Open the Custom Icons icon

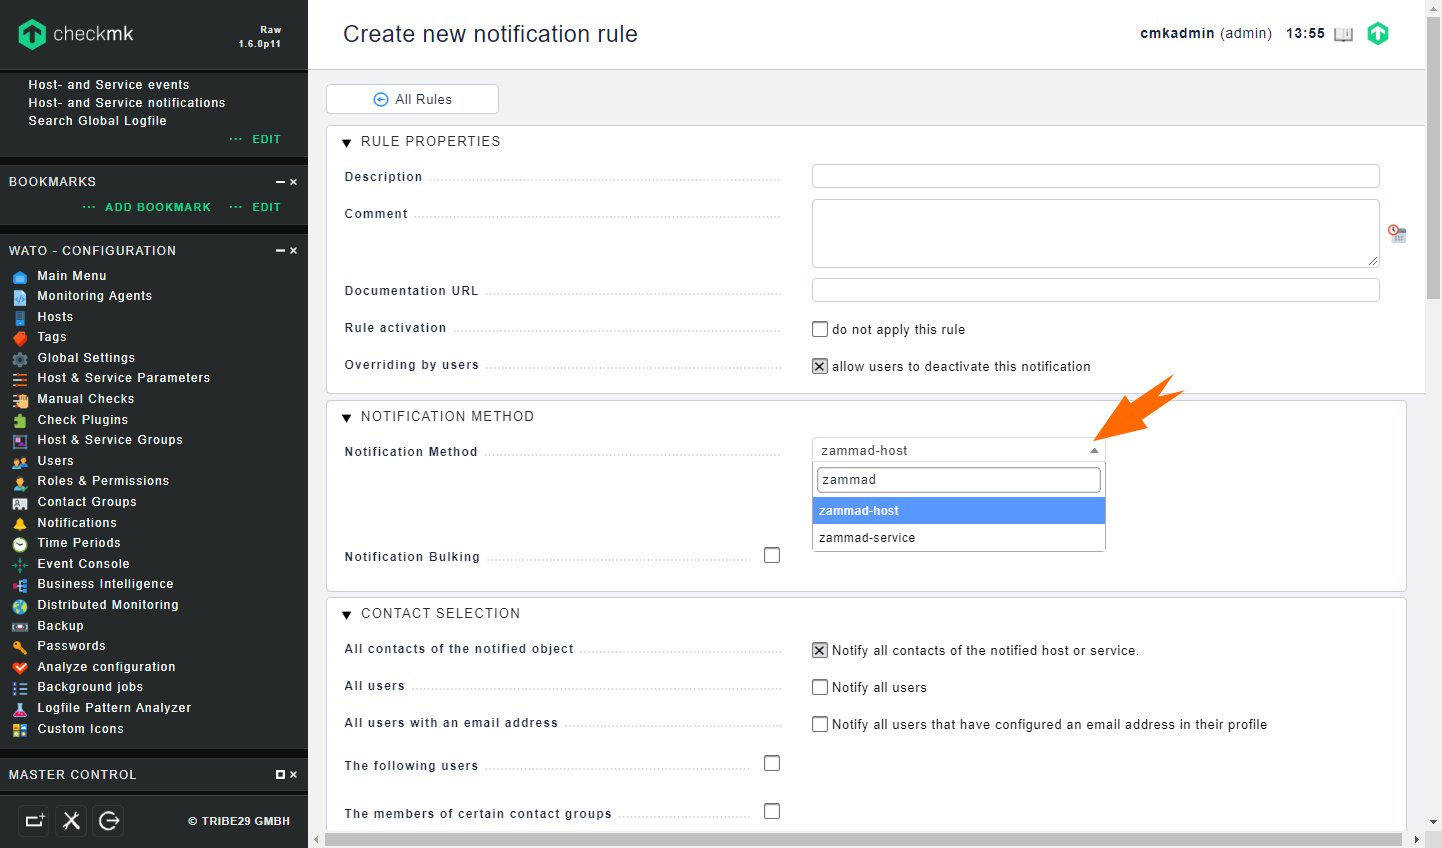click(20, 730)
